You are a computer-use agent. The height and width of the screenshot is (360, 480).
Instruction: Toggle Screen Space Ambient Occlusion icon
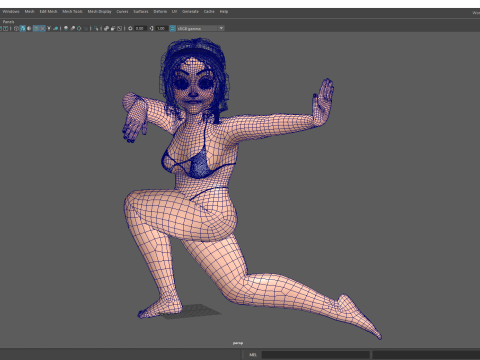coord(66,29)
